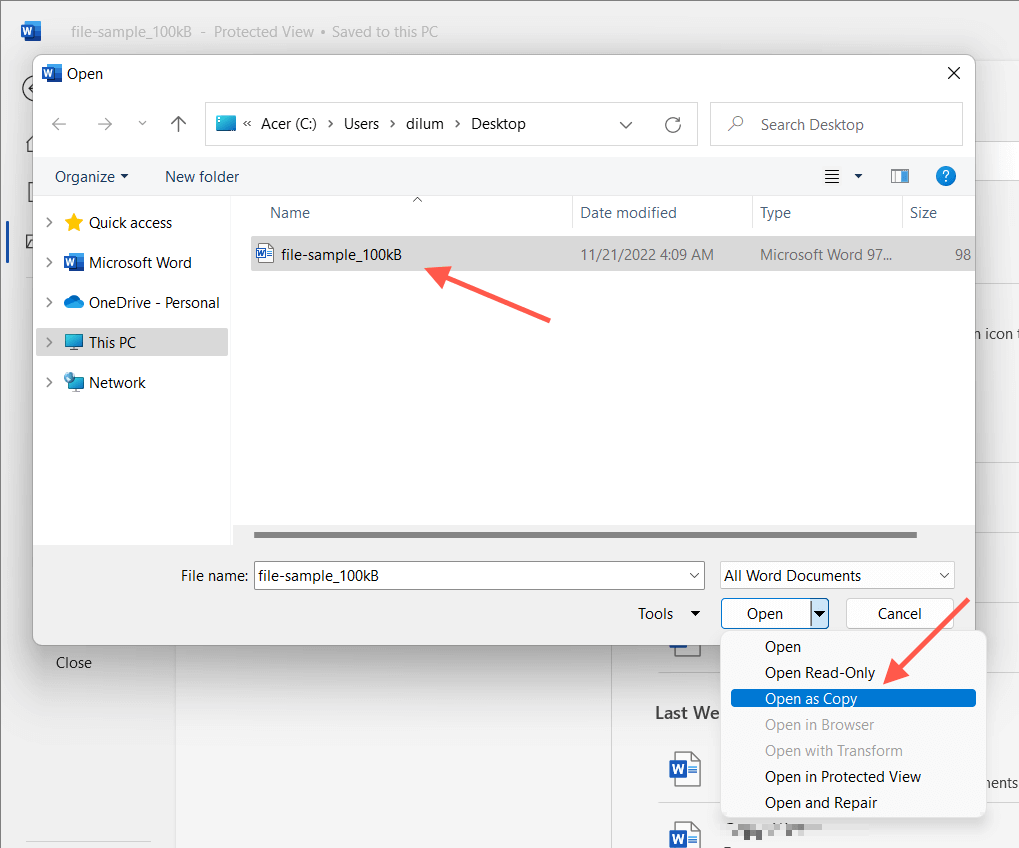The image size is (1019, 848).
Task: Go back using the left arrow button
Action: click(59, 124)
